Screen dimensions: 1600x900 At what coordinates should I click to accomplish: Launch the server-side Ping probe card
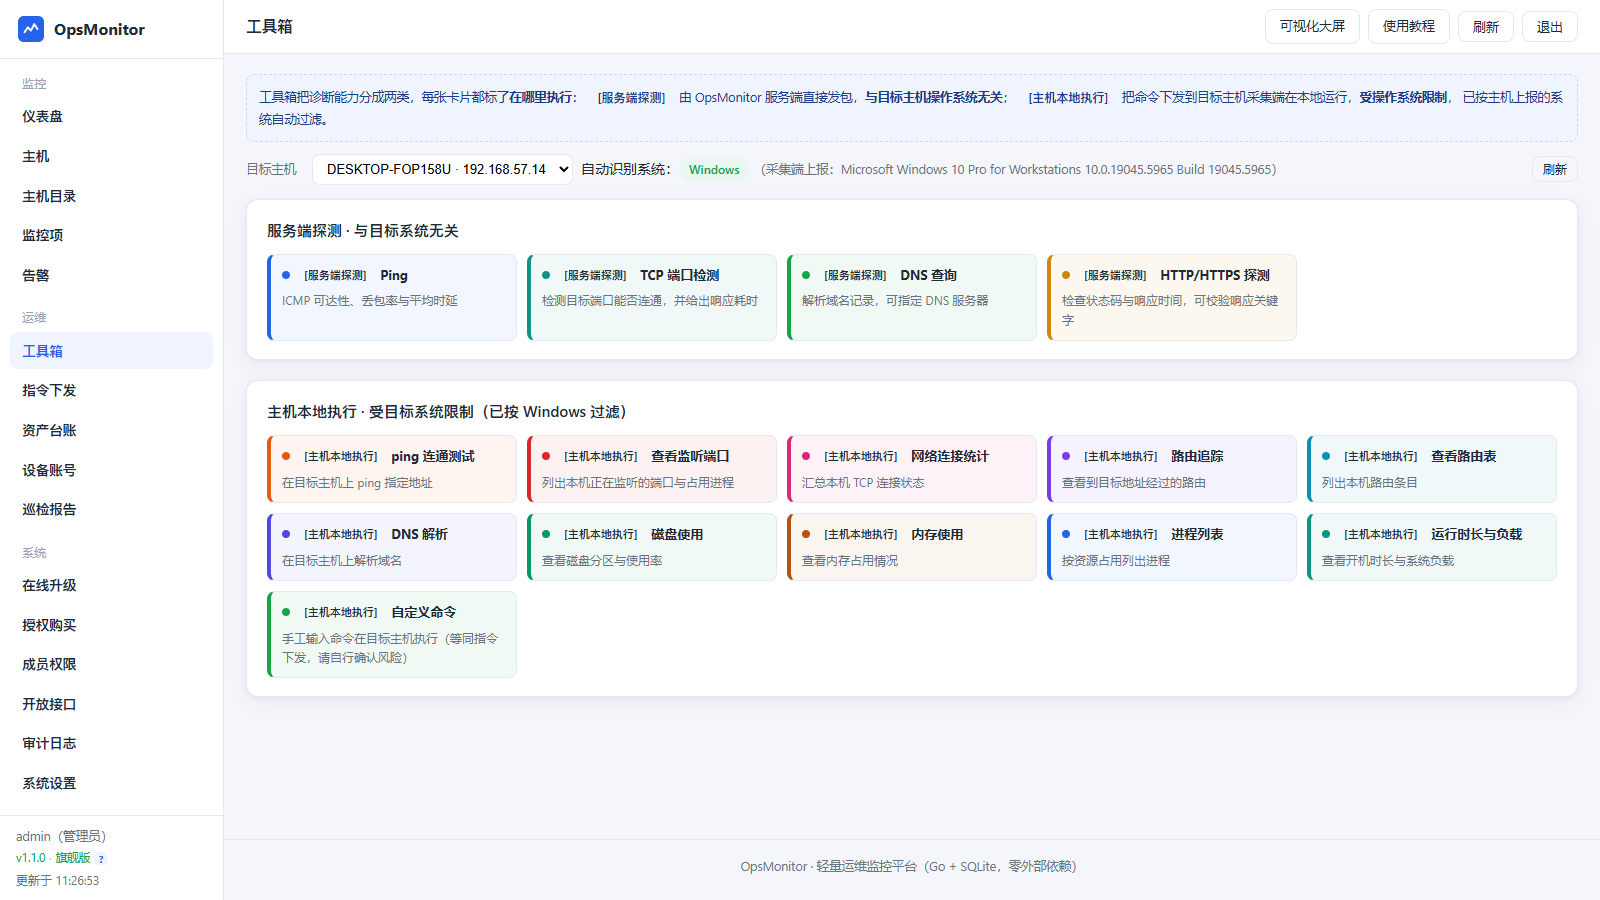[392, 297]
